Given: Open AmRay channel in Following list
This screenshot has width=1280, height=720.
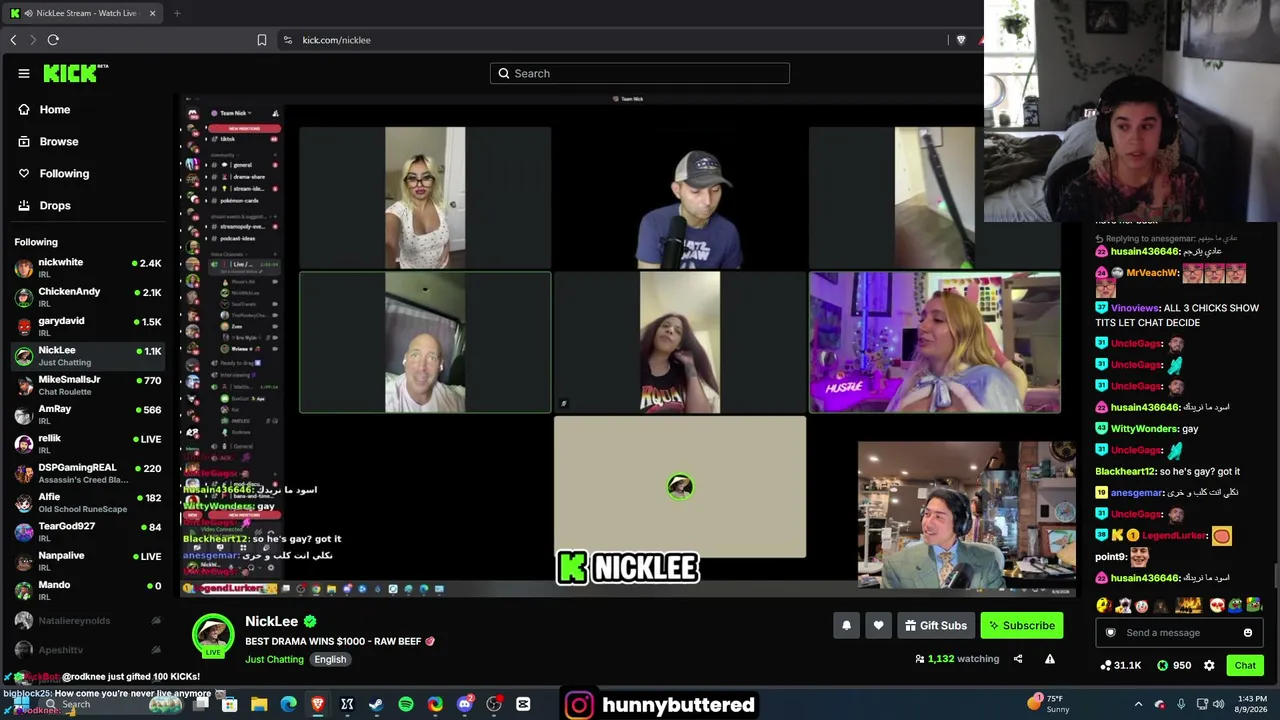Looking at the screenshot, I should click(x=88, y=414).
